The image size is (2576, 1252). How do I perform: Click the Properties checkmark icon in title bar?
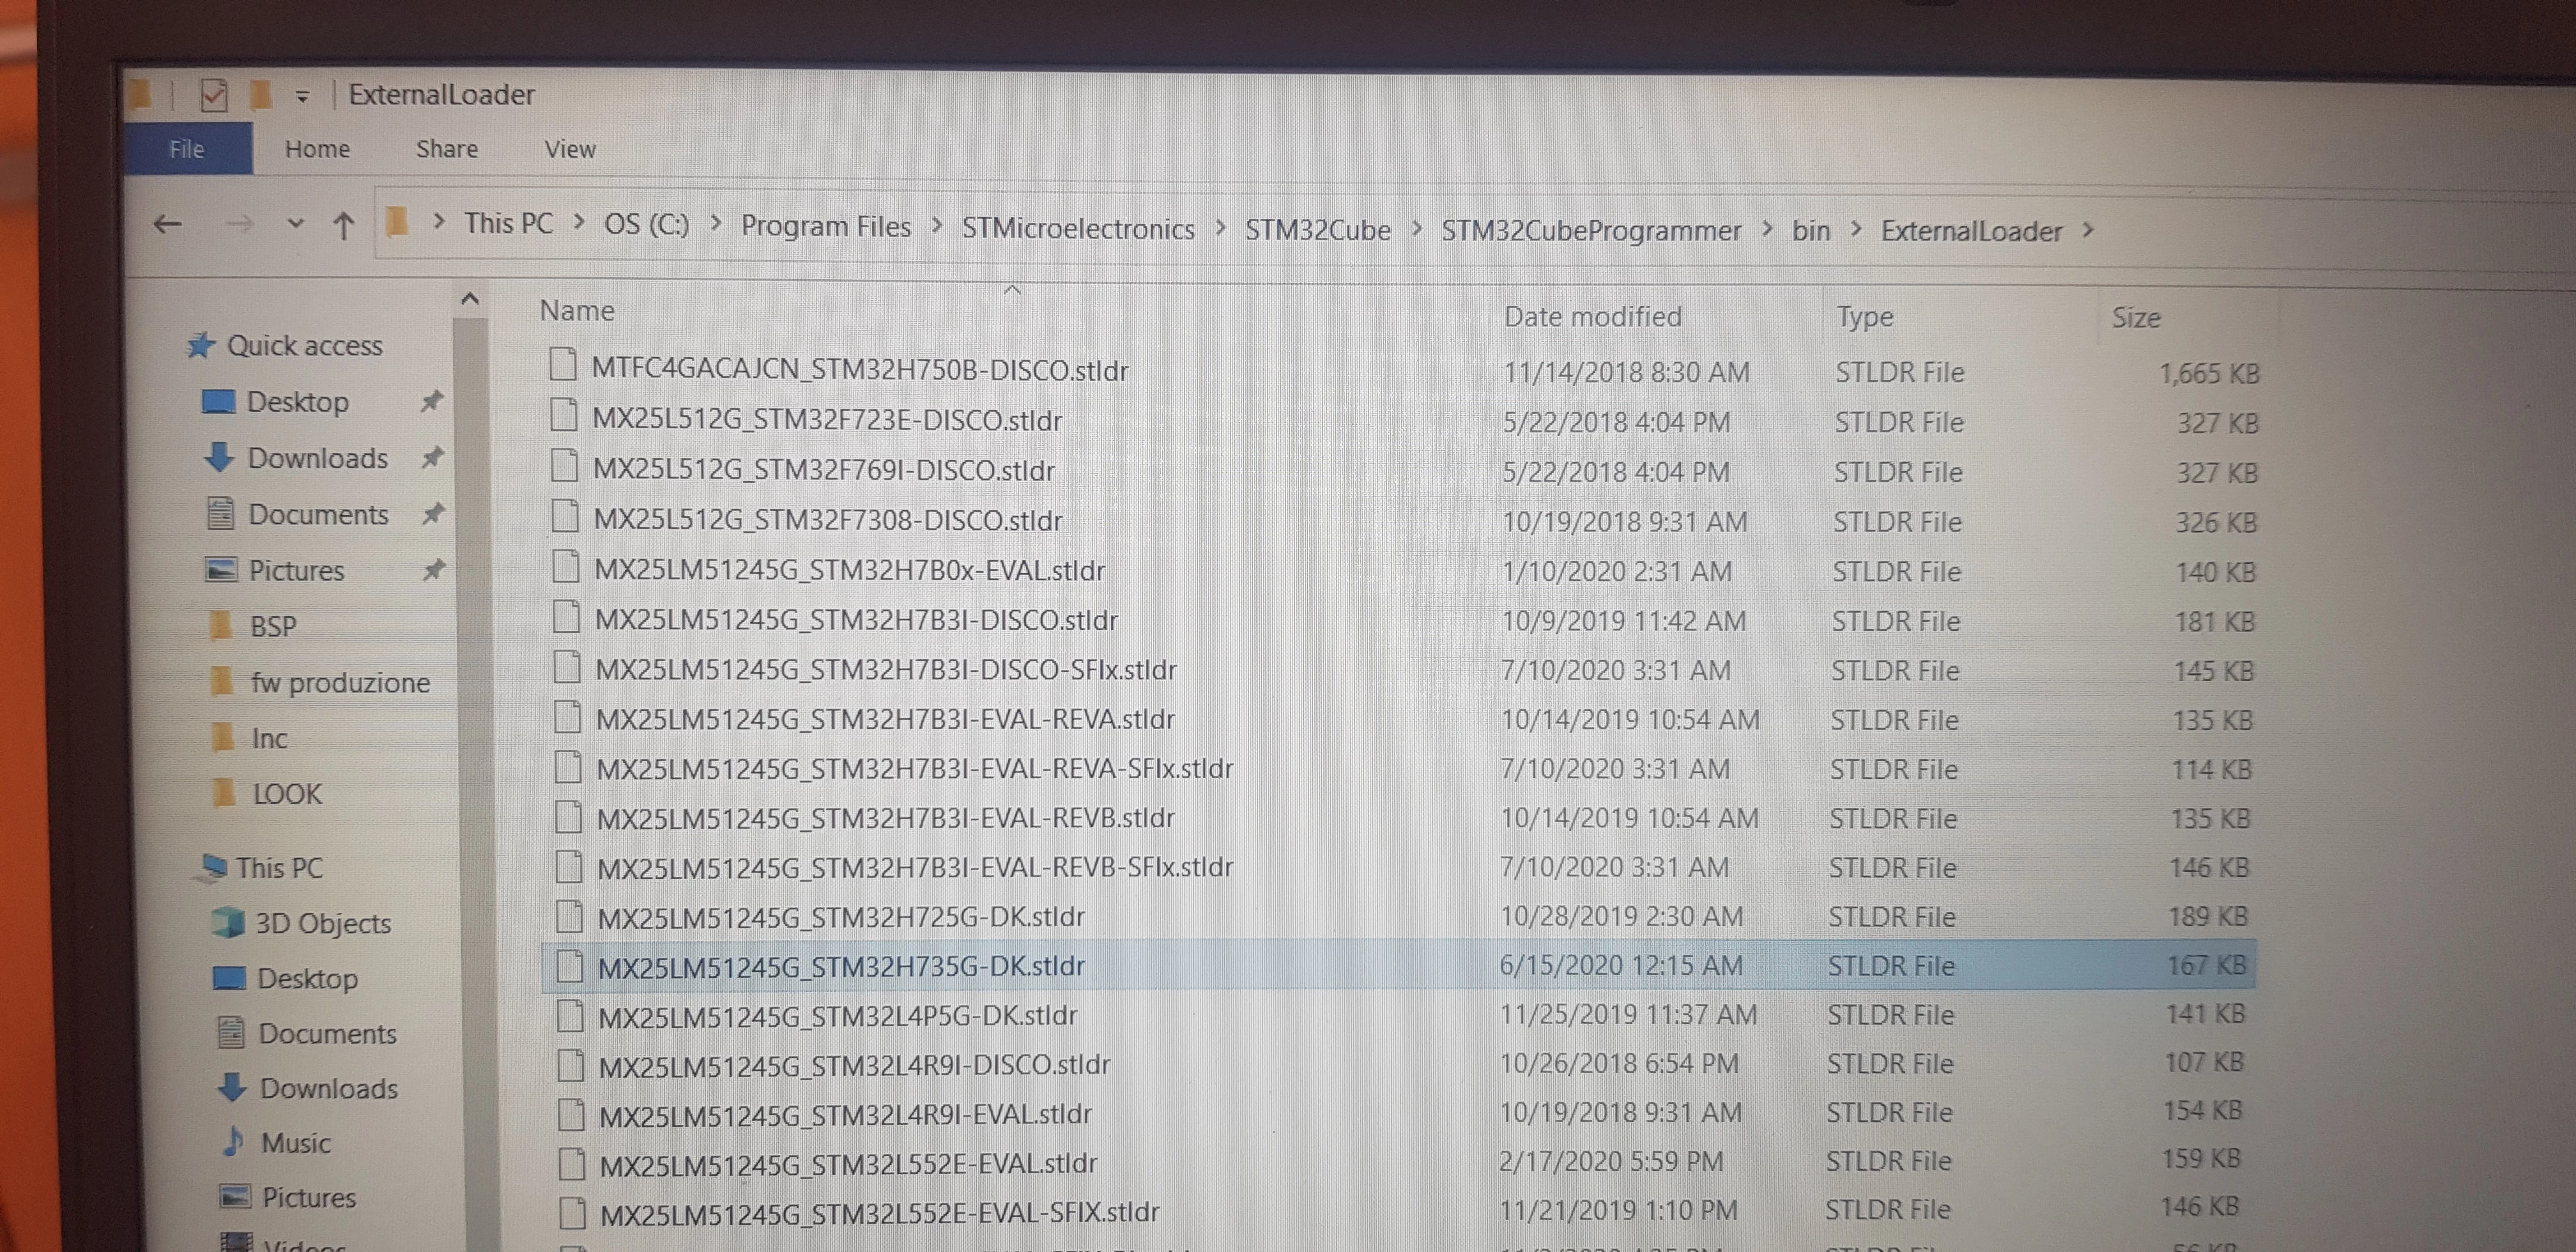click(x=213, y=96)
